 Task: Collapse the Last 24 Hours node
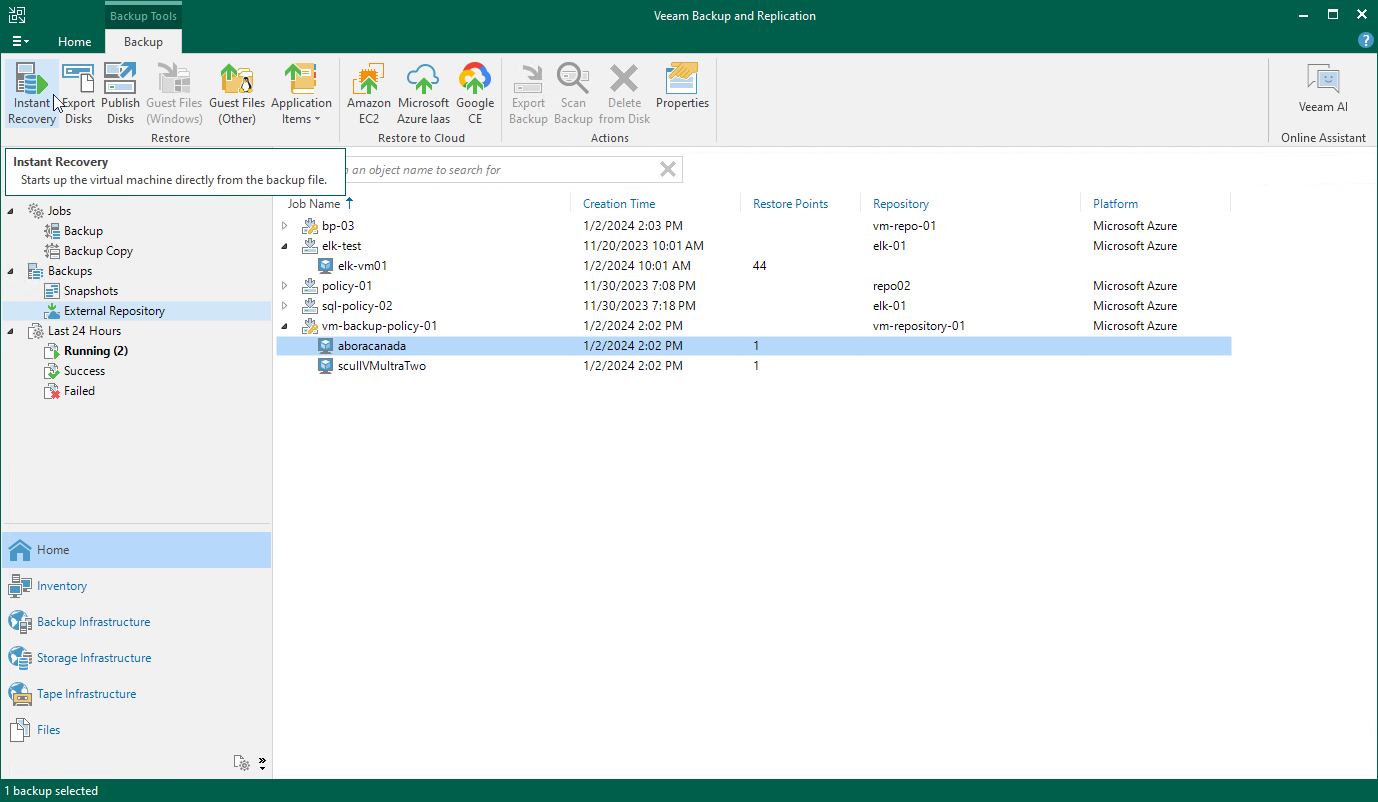click(12, 331)
